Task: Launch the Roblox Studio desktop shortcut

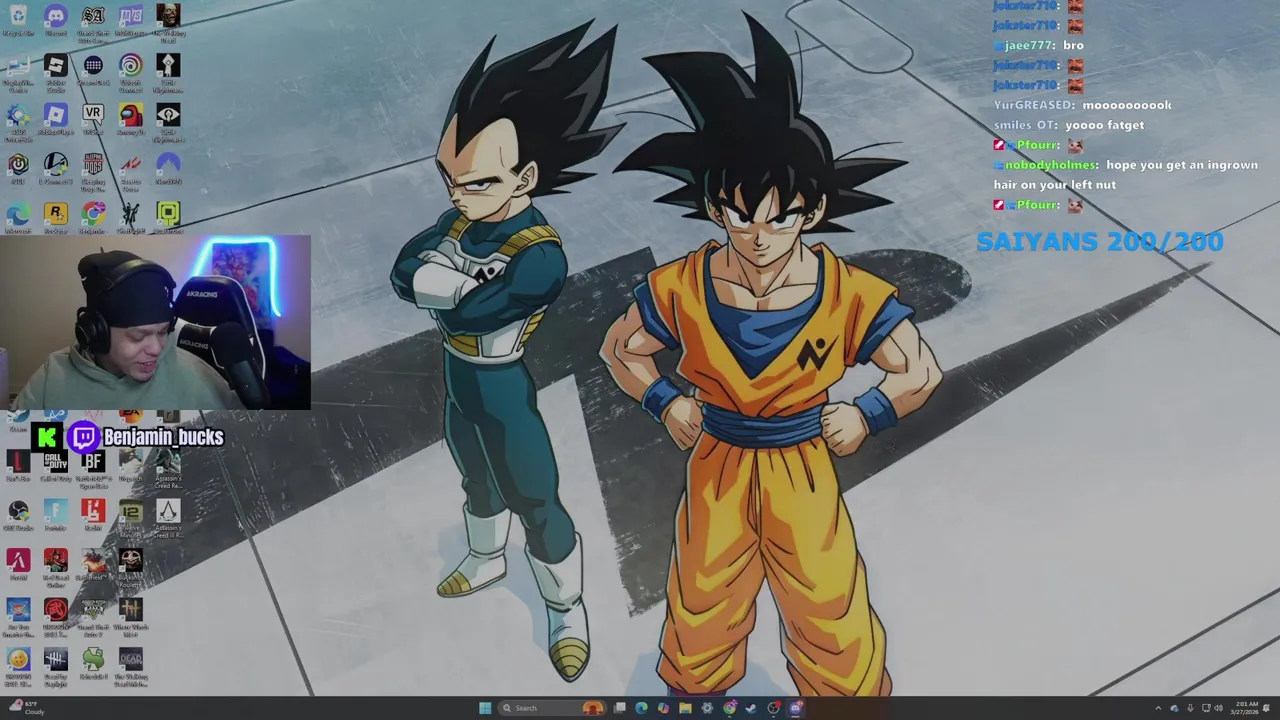Action: 56,72
